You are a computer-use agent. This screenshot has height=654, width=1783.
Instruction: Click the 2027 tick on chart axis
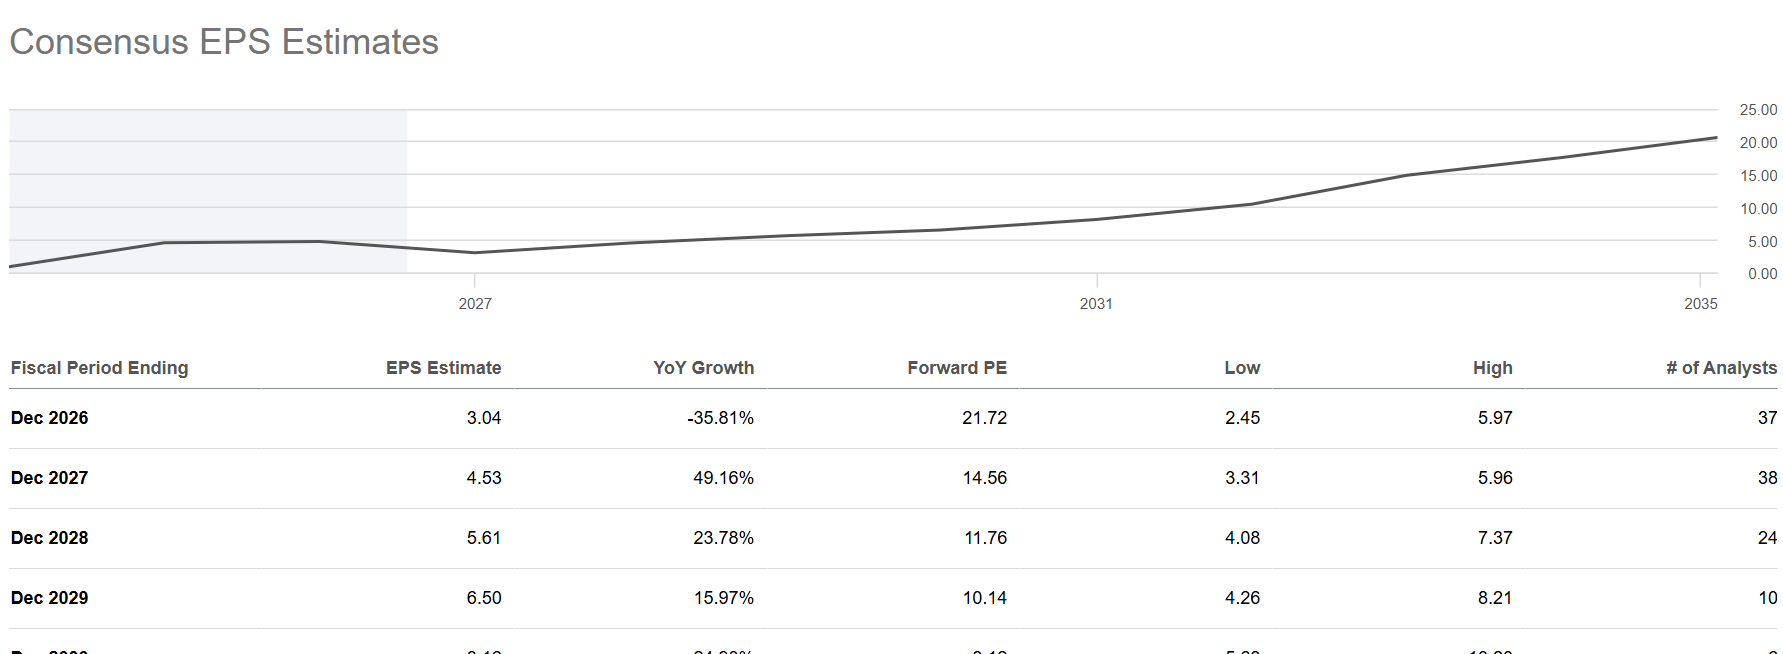coord(475,304)
